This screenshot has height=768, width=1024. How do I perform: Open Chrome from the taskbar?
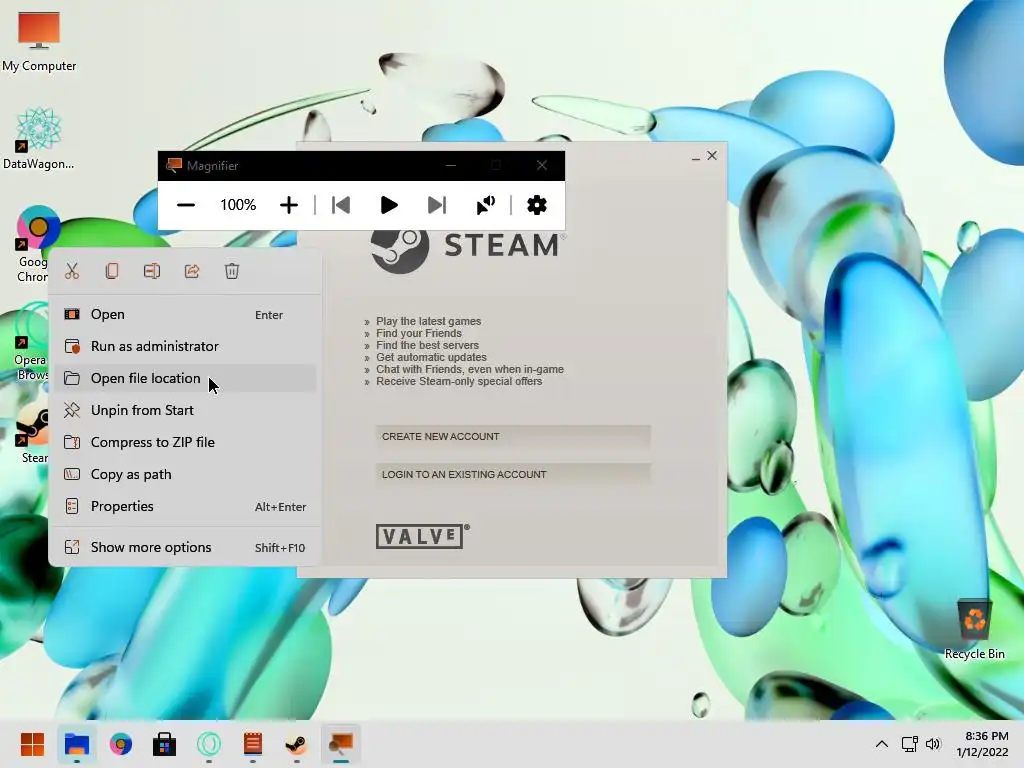[x=121, y=744]
